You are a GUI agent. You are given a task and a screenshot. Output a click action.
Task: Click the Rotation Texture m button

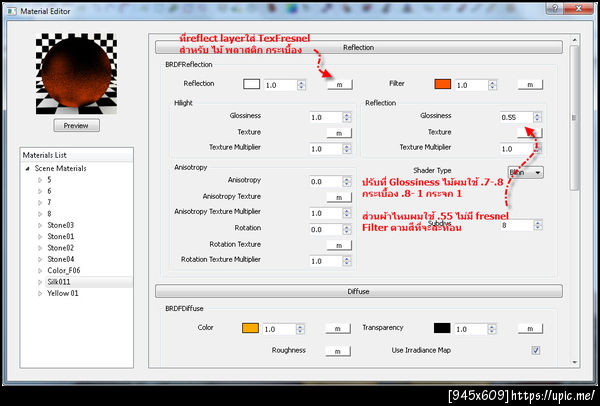tap(339, 245)
